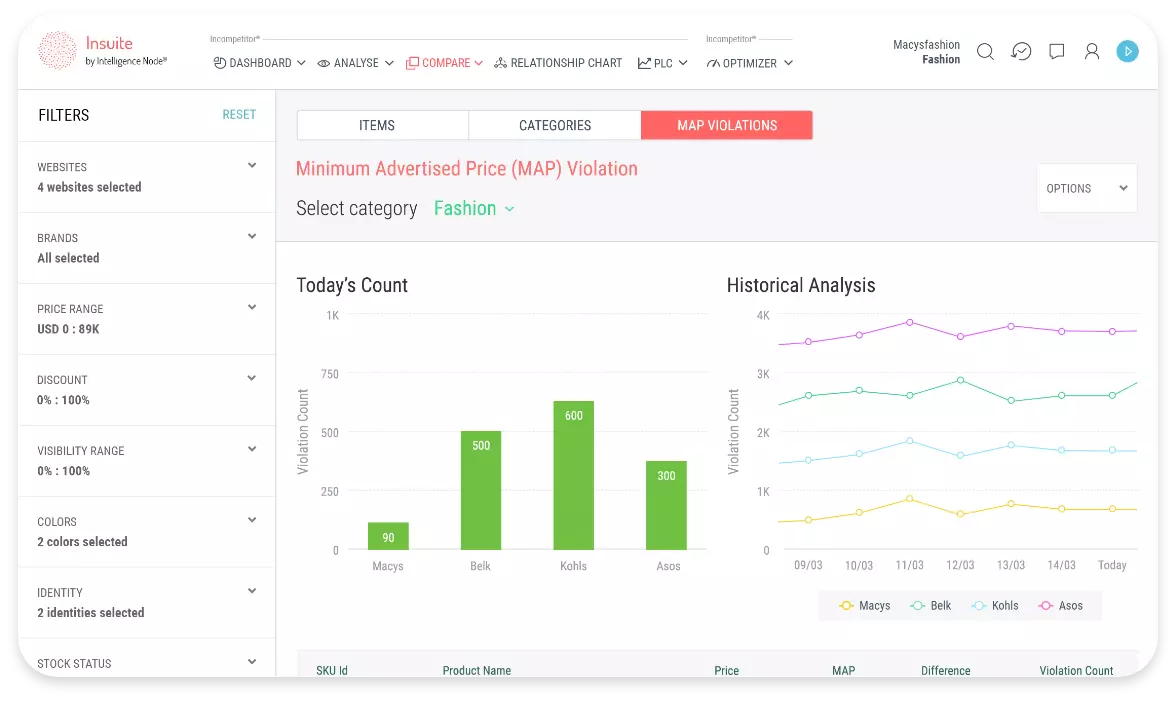Toggle the Macys series in the legend

[x=862, y=605]
